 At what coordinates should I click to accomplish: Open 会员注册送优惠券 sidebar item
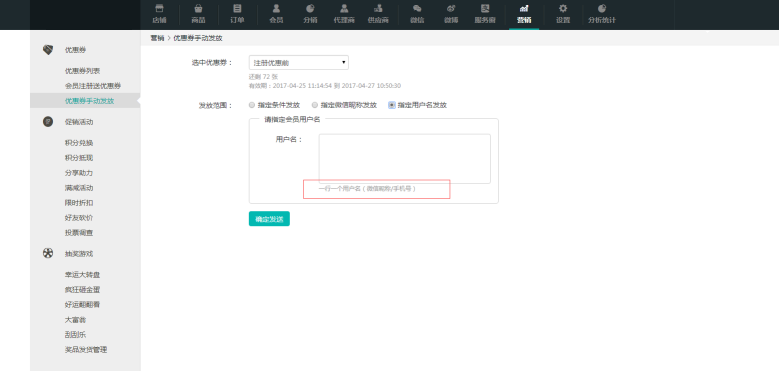[x=93, y=86]
